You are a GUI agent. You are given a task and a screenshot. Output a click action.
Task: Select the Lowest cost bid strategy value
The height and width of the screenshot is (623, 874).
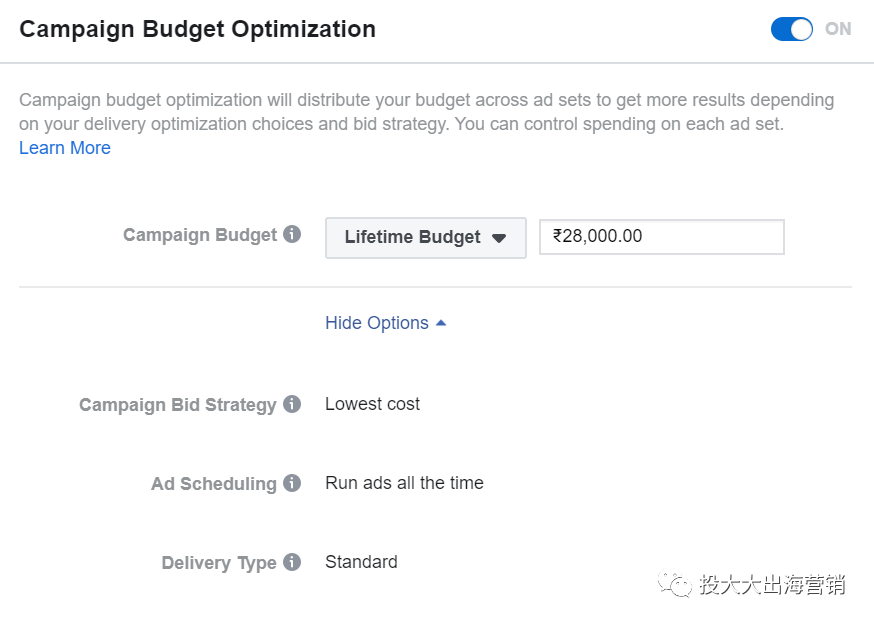coord(372,404)
